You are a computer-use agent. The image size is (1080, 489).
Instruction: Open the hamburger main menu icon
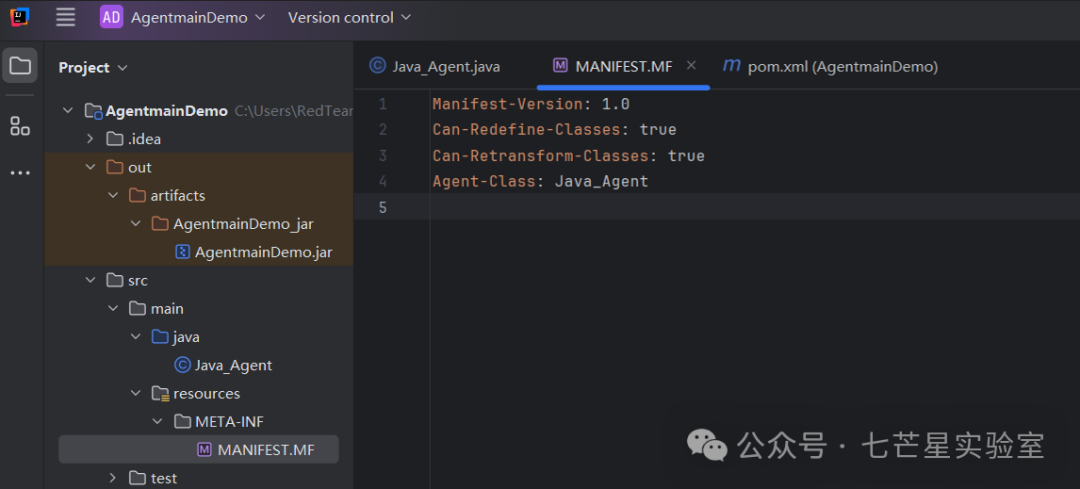(65, 17)
